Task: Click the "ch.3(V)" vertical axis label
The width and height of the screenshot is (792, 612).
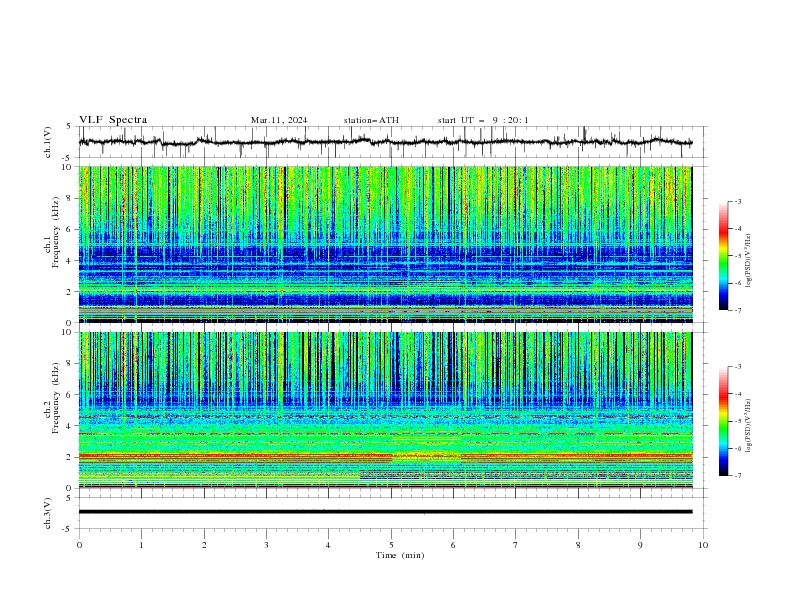Action: [48, 513]
